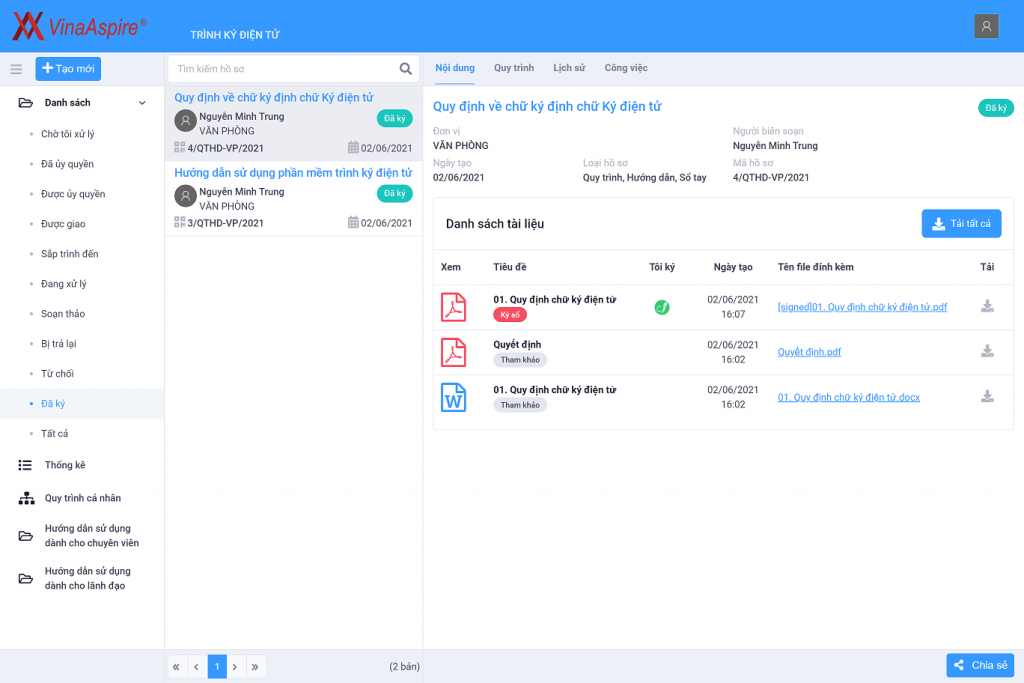1024x683 pixels.
Task: Collapse the Danh sách sidebar section
Action: click(142, 103)
